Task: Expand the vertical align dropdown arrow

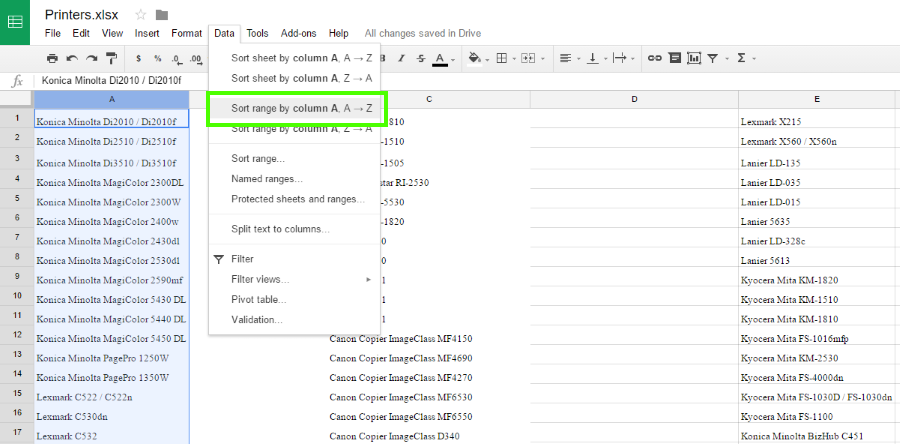Action: pyautogui.click(x=604, y=59)
